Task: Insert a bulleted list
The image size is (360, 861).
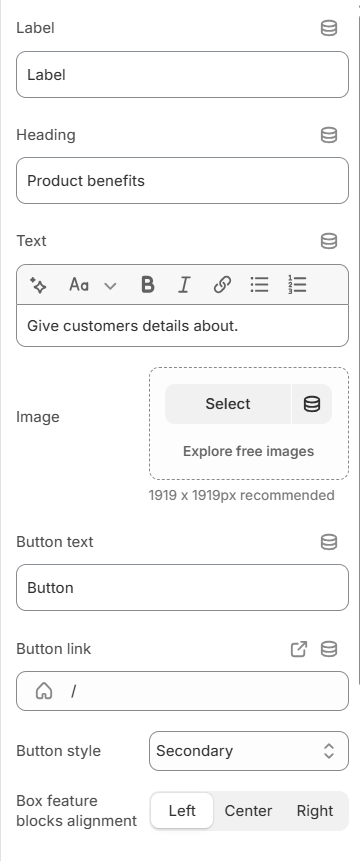Action: click(260, 285)
